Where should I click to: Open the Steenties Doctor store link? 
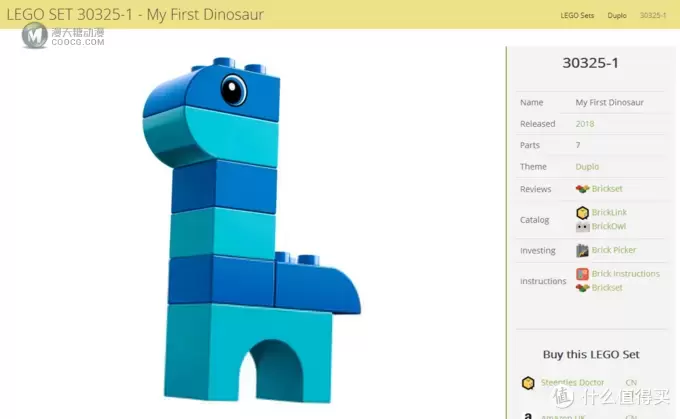click(572, 383)
